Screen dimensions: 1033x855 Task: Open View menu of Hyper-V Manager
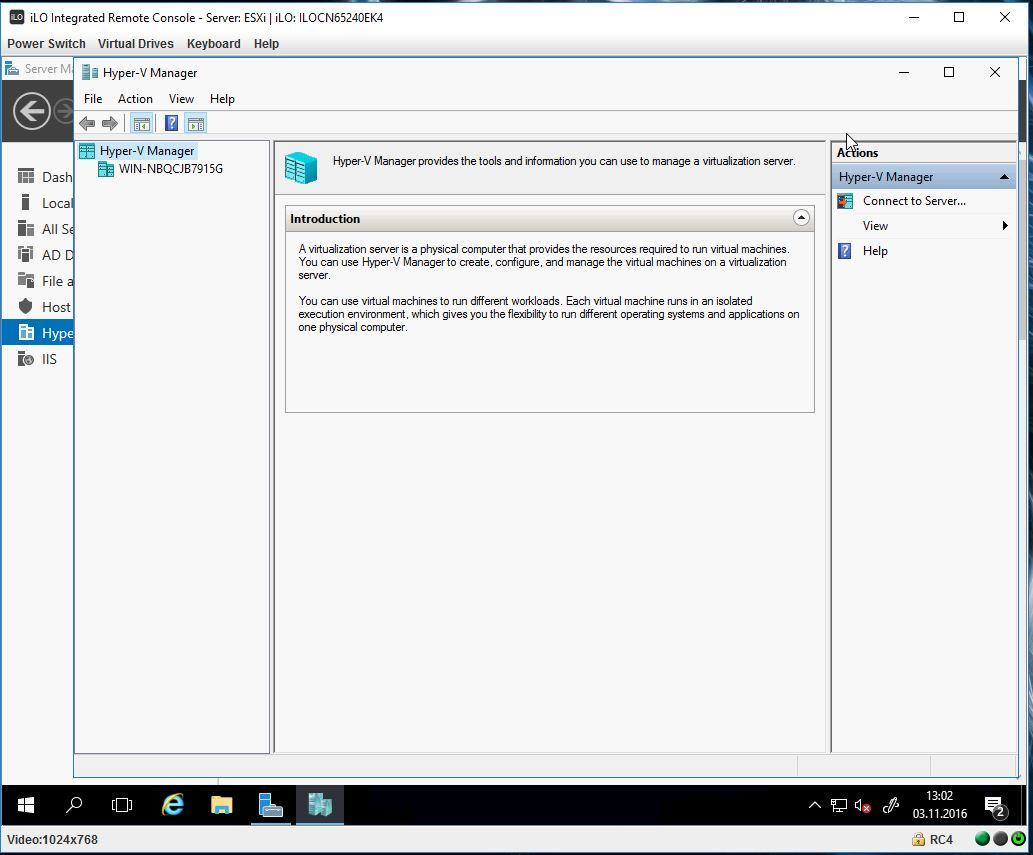181,99
